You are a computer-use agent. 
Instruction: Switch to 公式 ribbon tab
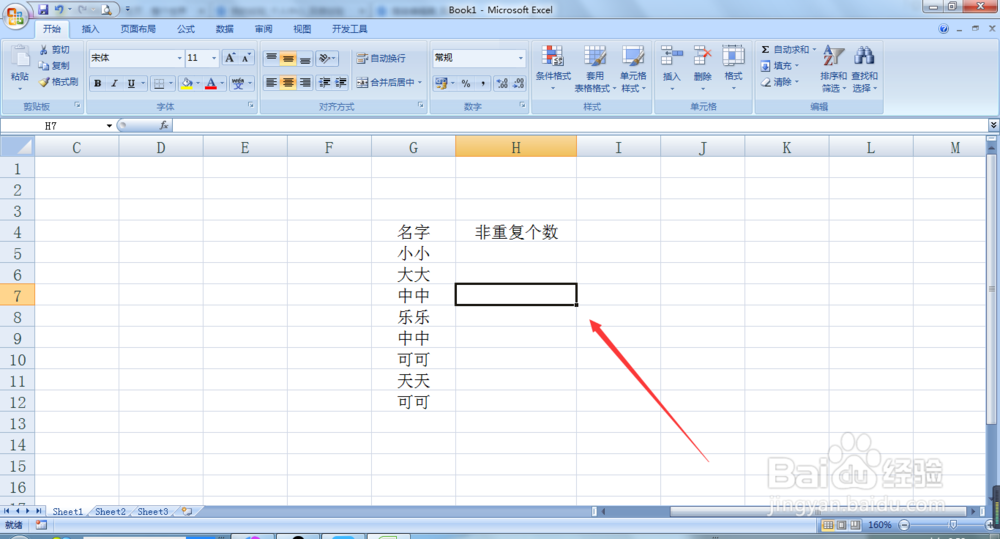pyautogui.click(x=186, y=29)
